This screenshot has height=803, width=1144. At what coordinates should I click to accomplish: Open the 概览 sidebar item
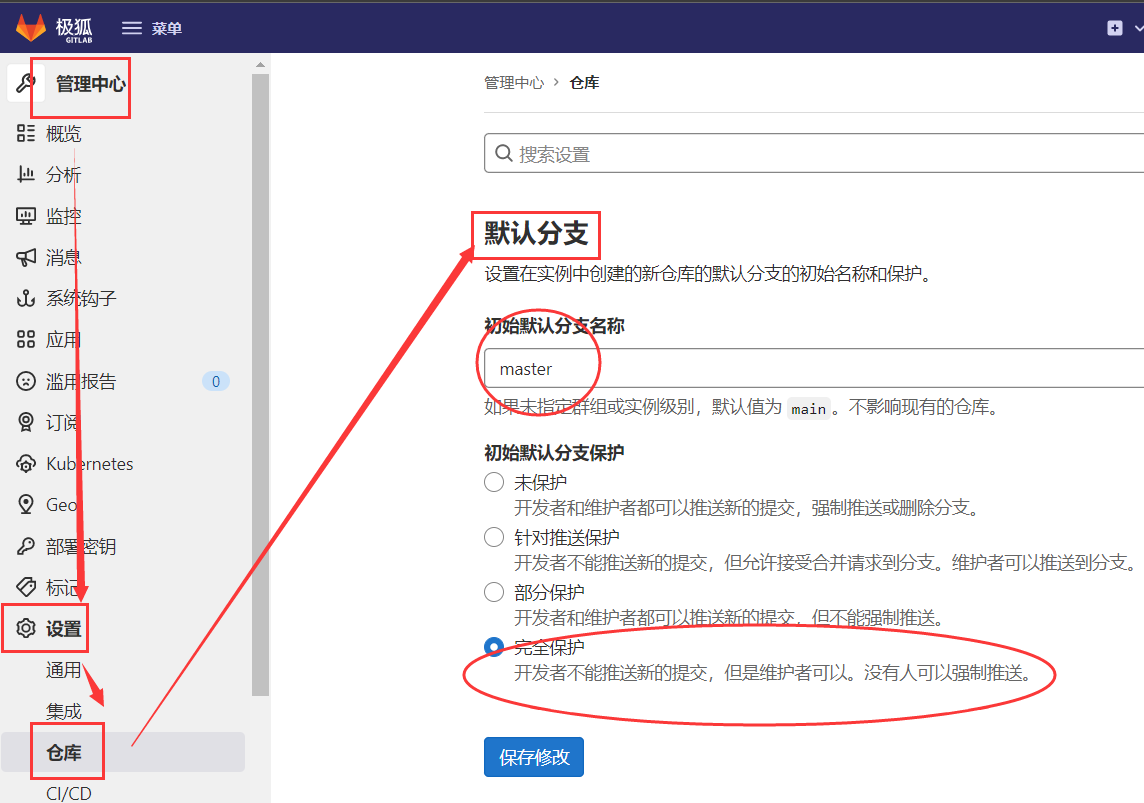tap(63, 133)
